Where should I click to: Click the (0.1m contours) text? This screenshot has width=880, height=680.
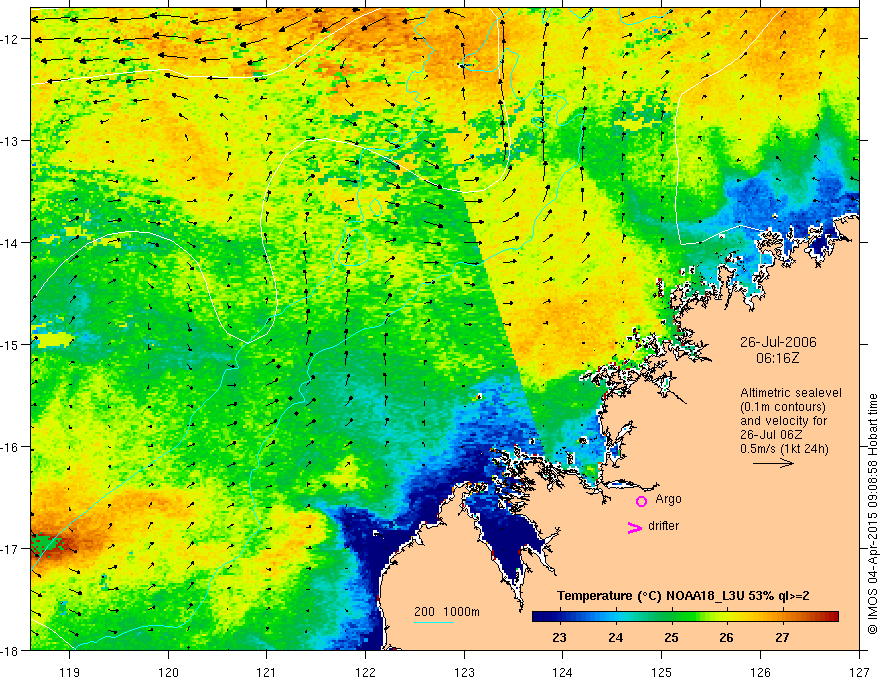[x=783, y=407]
